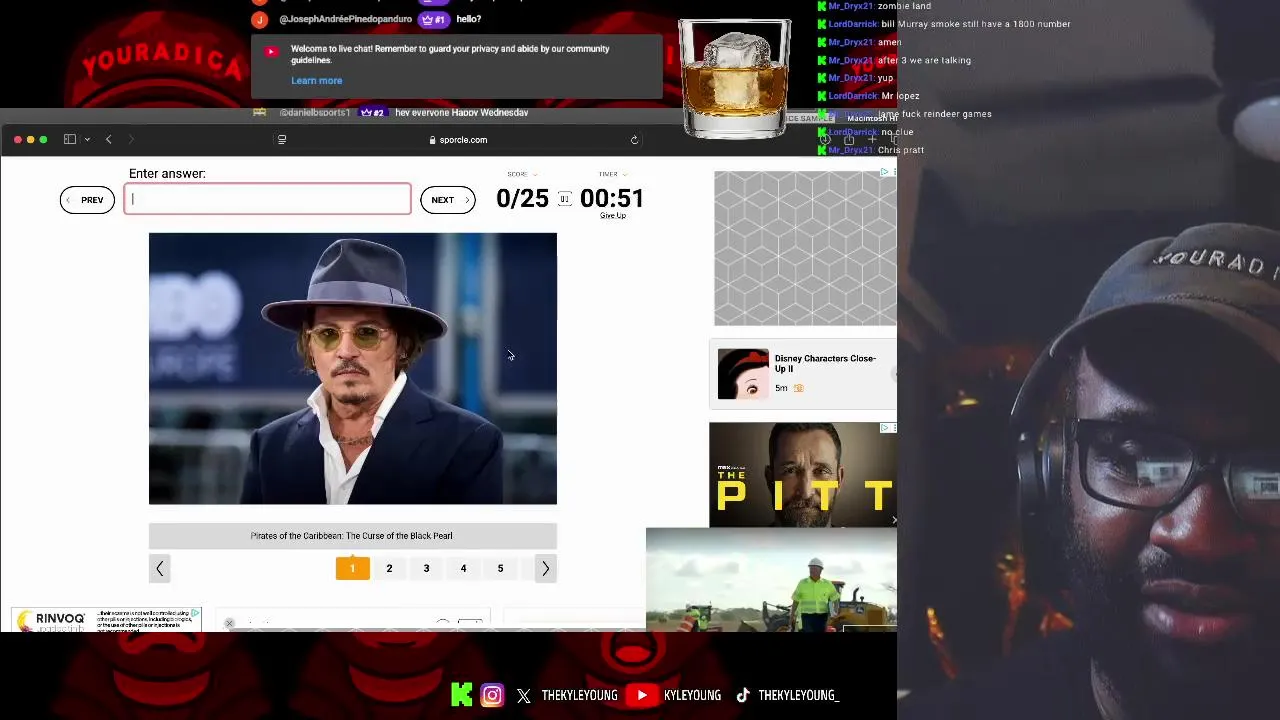
Task: Click the Johnny Depp quiz image
Action: (353, 369)
